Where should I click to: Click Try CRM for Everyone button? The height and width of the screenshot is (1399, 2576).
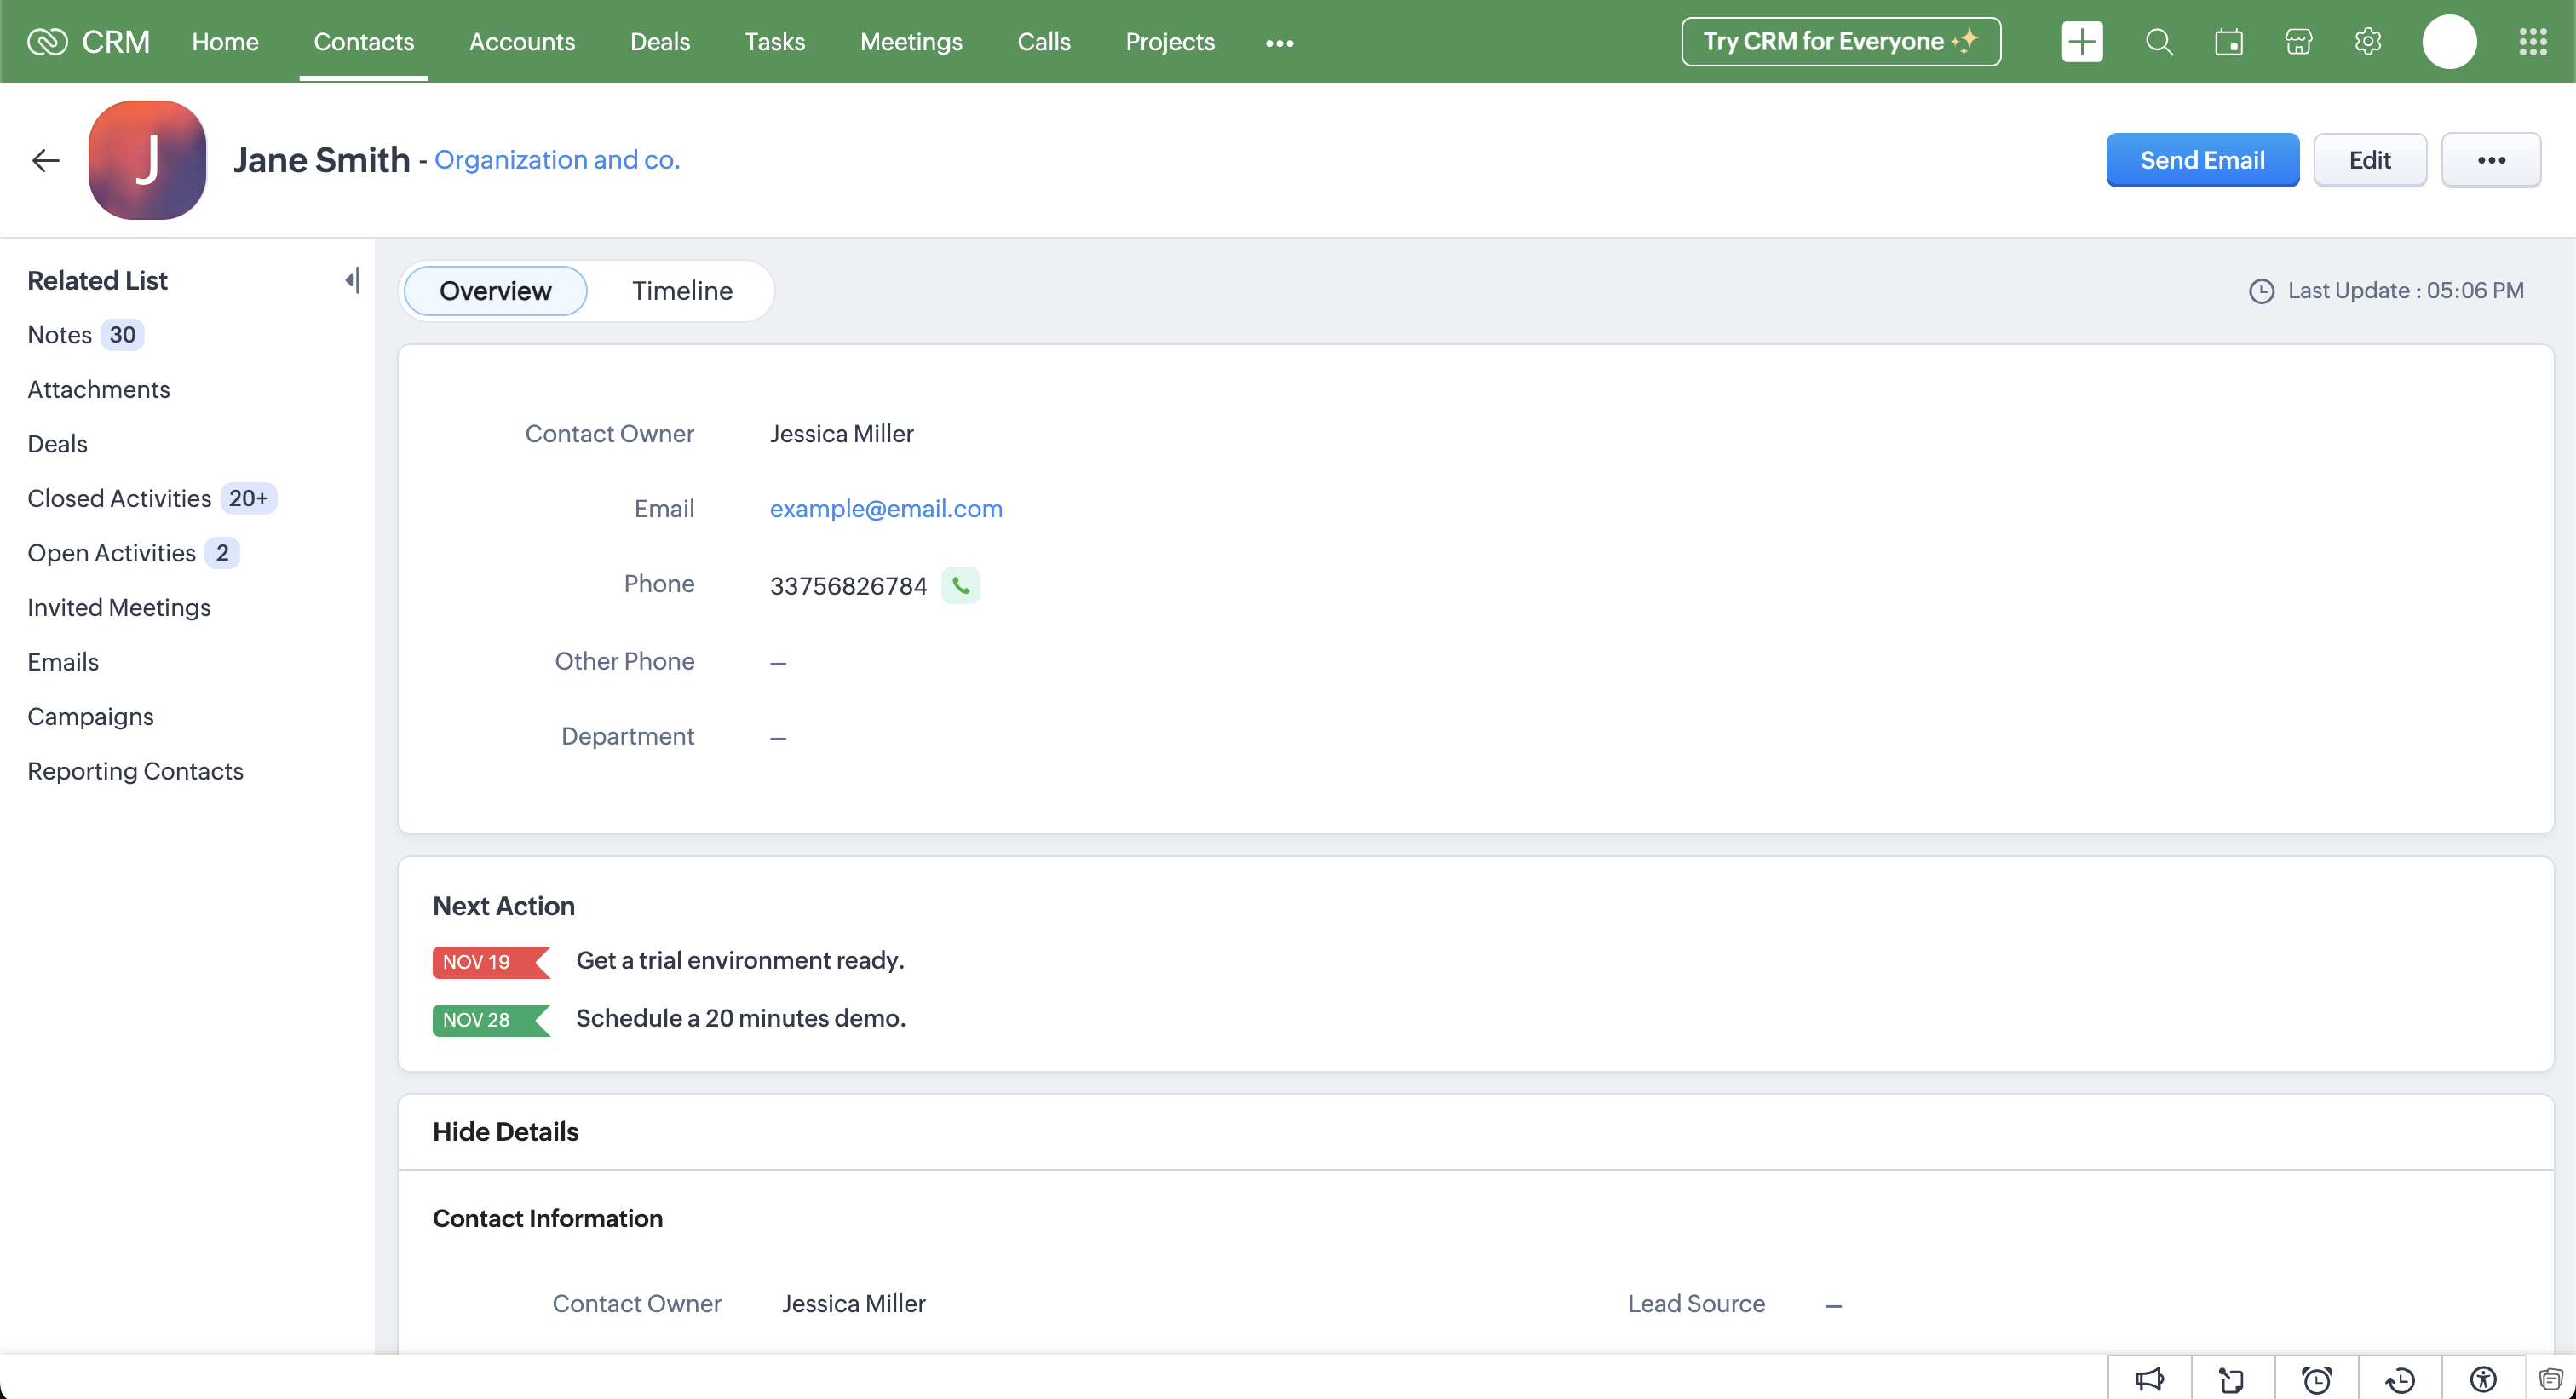[x=1841, y=41]
